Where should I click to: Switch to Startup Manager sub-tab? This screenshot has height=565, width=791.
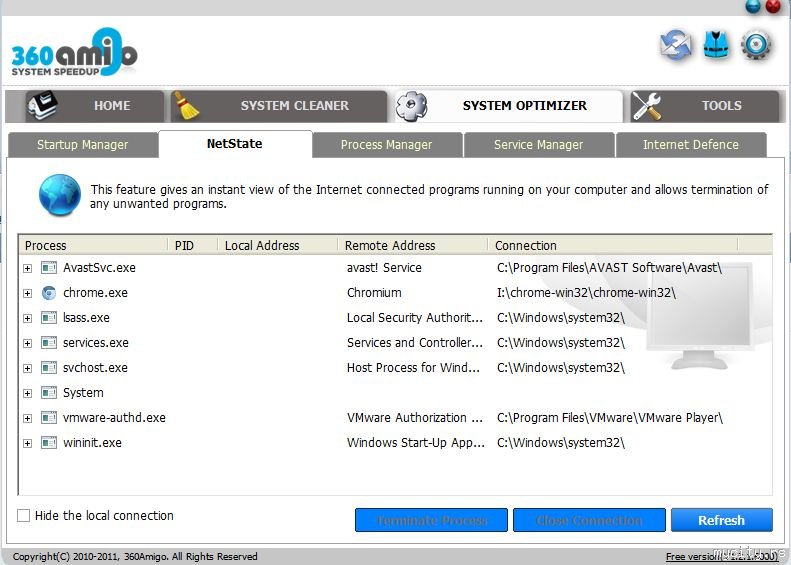[x=83, y=145]
